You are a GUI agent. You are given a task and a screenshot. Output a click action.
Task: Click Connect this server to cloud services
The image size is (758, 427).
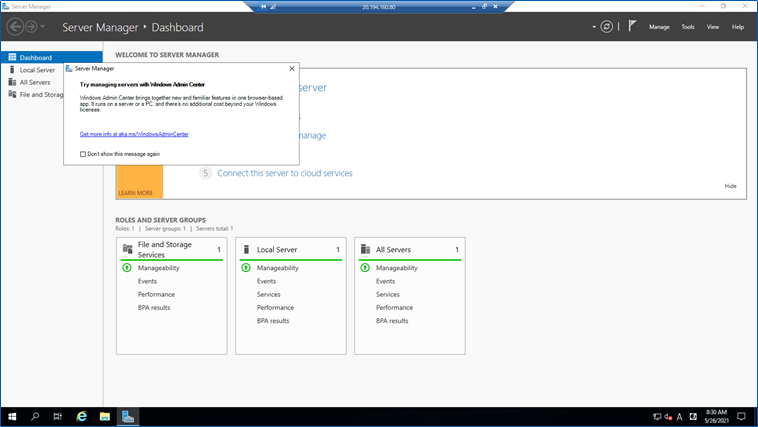pyautogui.click(x=285, y=173)
